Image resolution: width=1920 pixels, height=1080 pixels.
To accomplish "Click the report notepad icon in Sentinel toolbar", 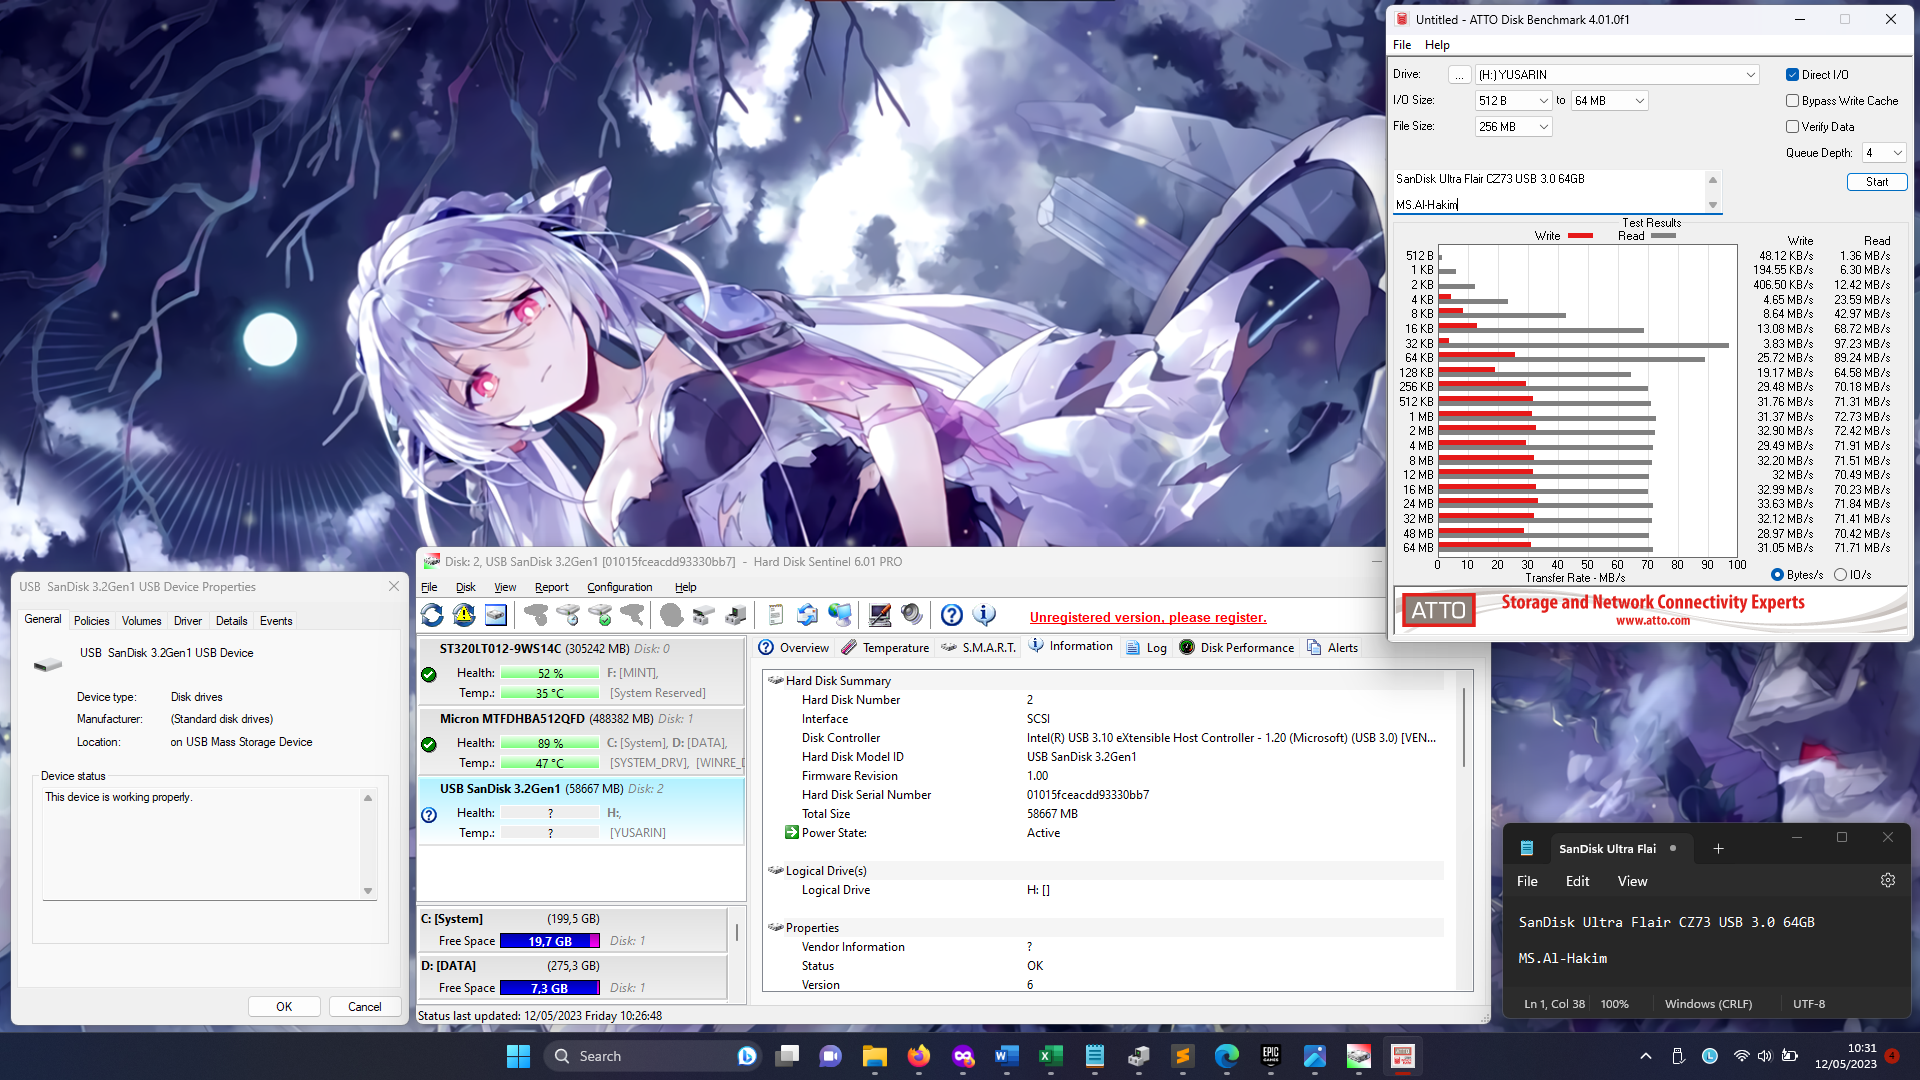I will (775, 616).
